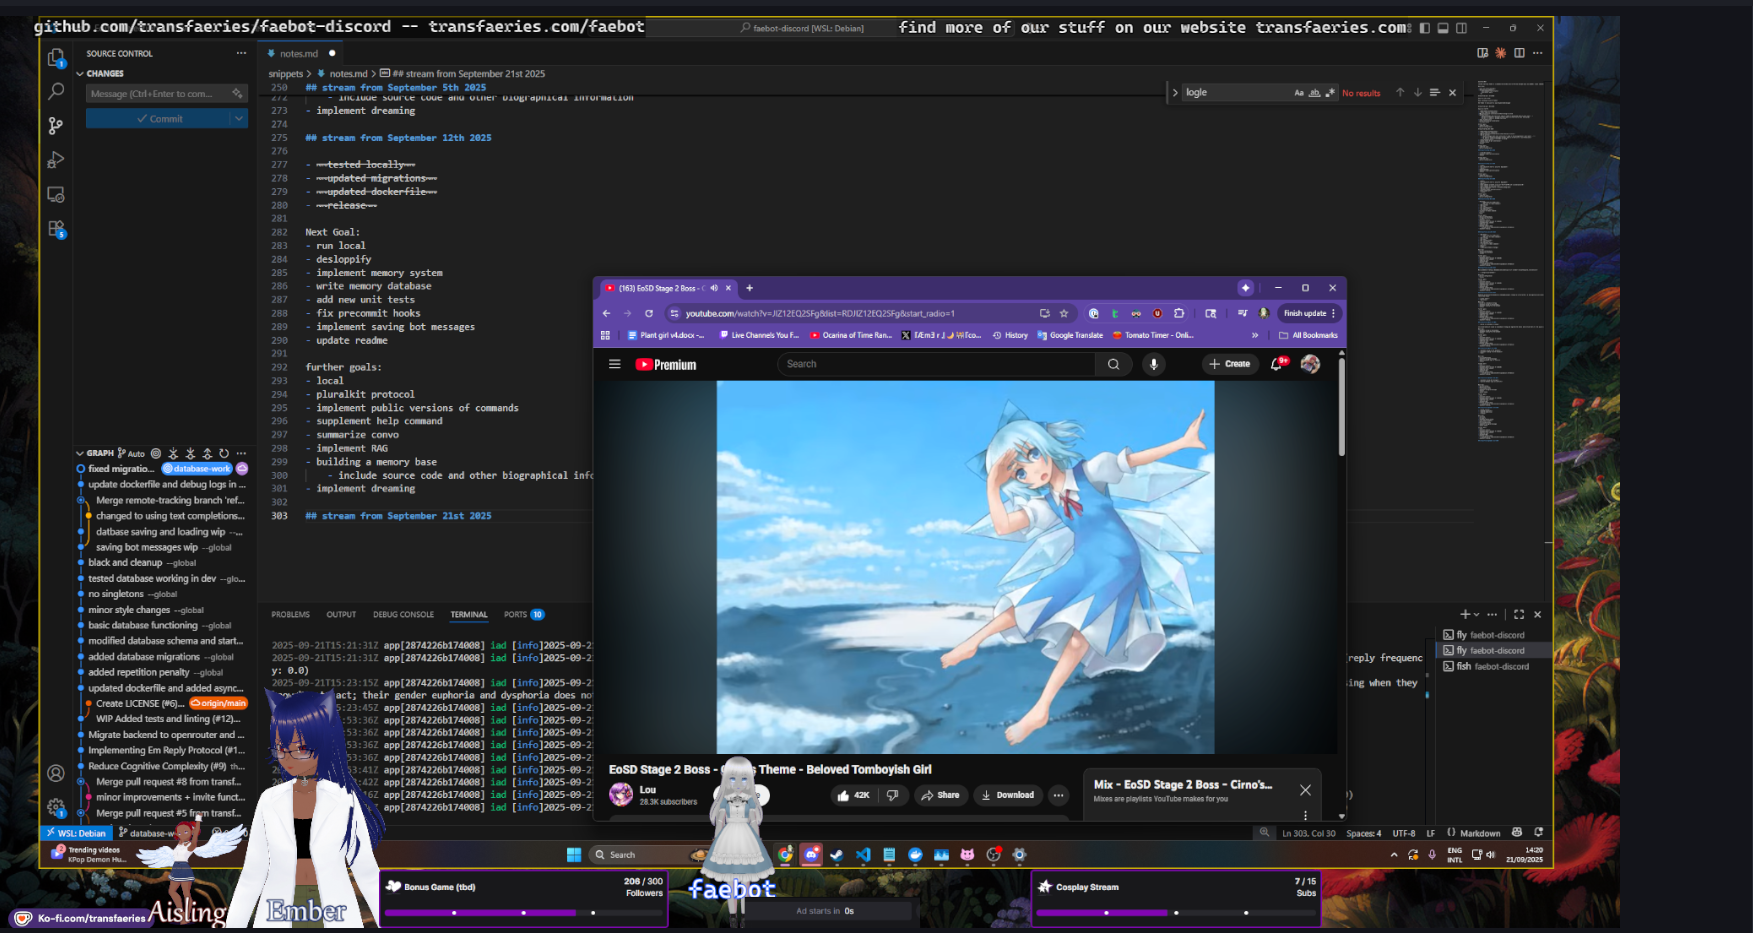The image size is (1753, 933).
Task: Open the Commit button dropdown arrow
Action: click(x=238, y=118)
